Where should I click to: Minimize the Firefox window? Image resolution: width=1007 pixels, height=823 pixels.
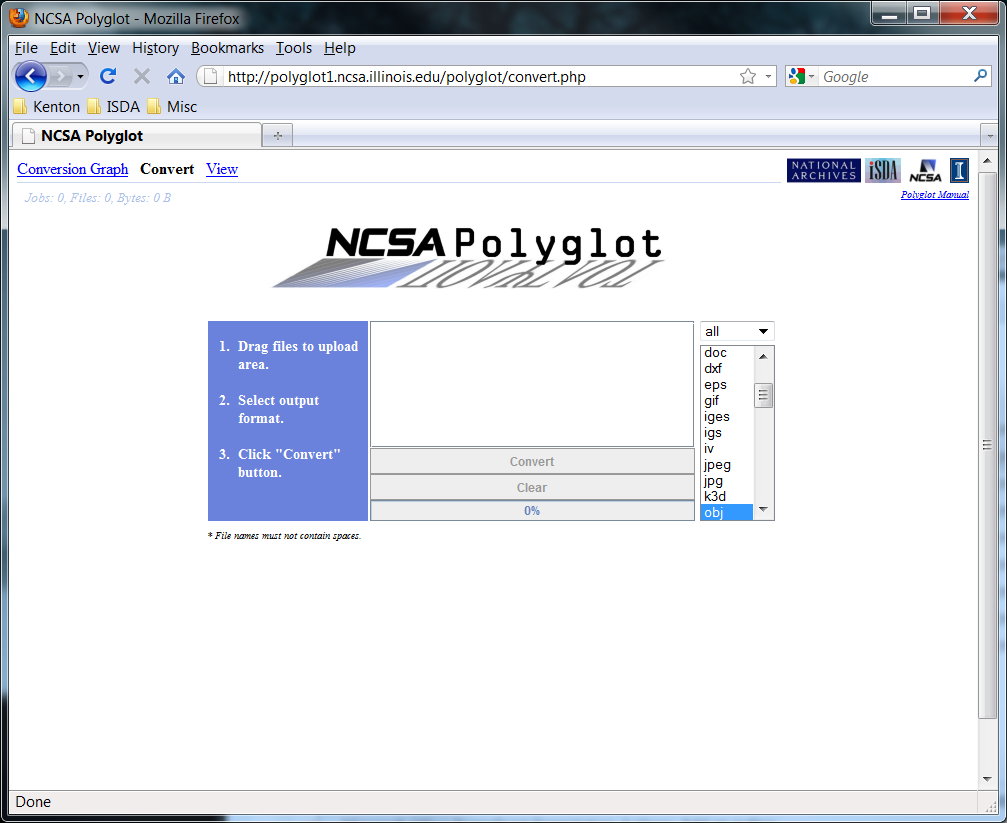[x=889, y=13]
